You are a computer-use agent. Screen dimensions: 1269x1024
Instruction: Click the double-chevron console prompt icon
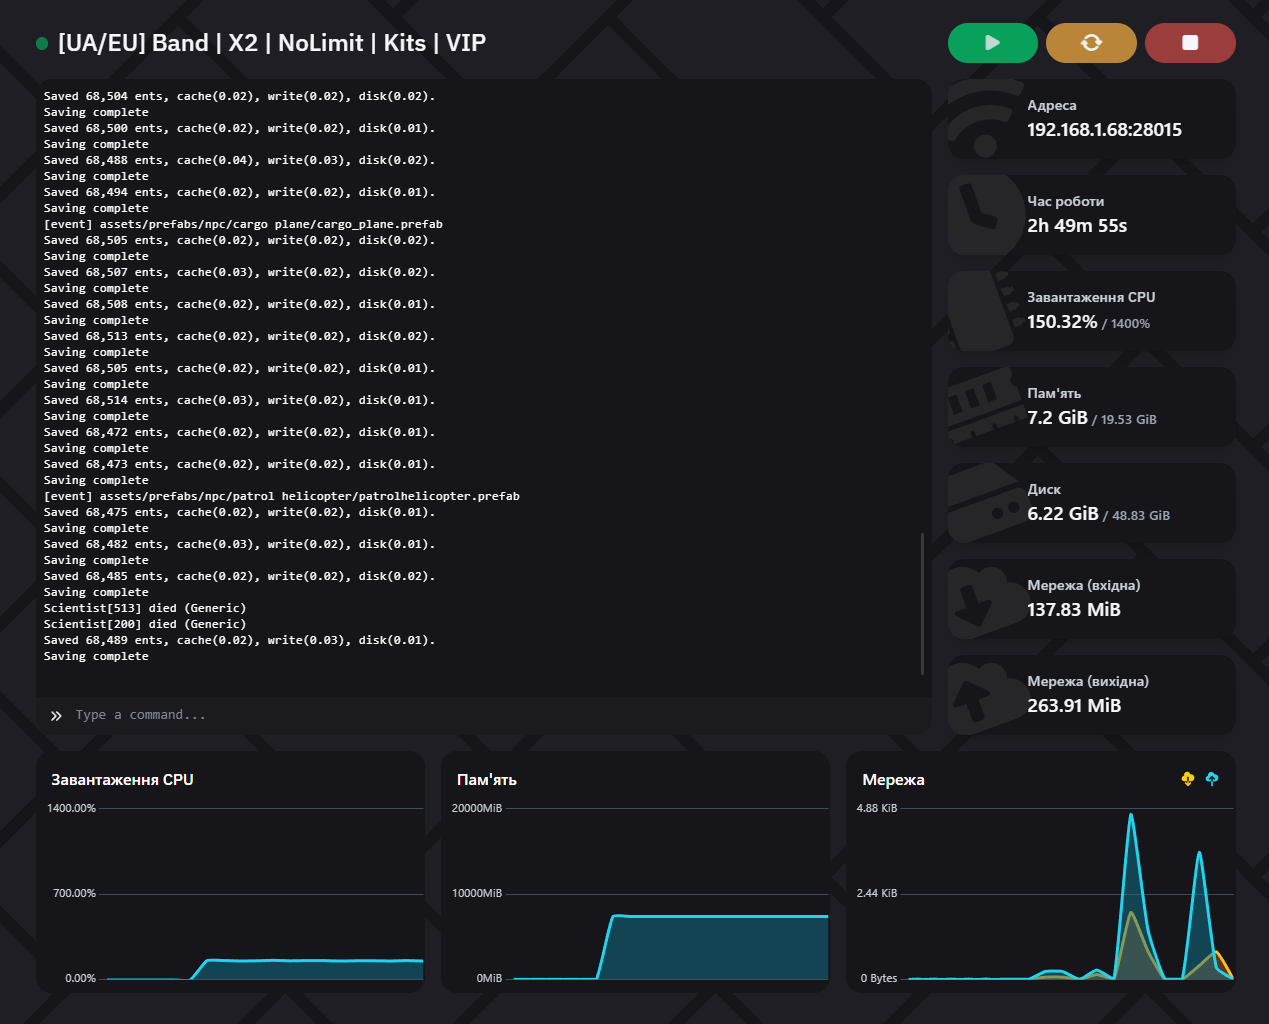[x=56, y=715]
